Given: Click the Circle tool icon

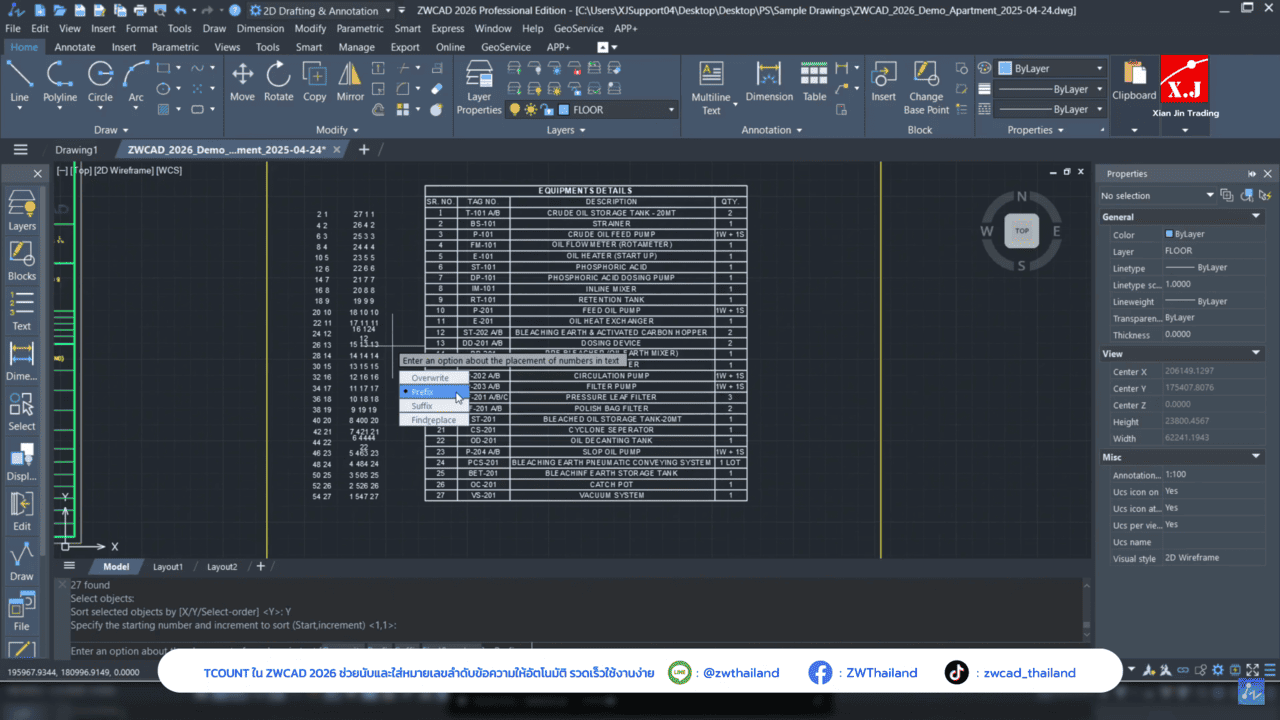Looking at the screenshot, I should pyautogui.click(x=100, y=80).
